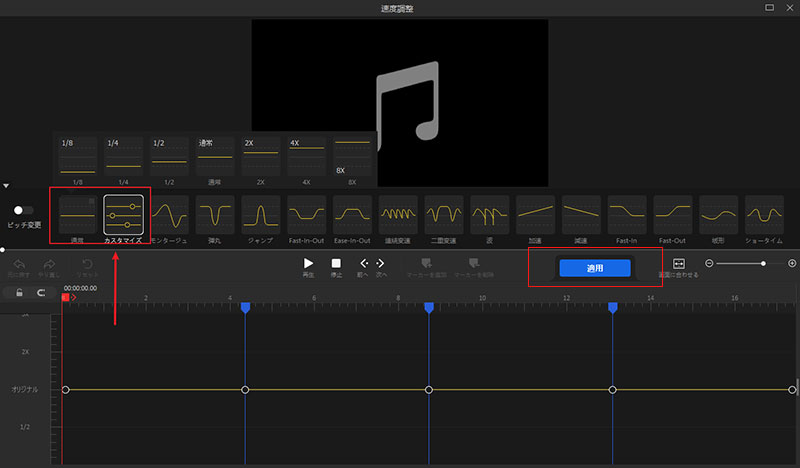
Task: Apply the Ease-In-Out speed curve
Action: click(x=352, y=215)
